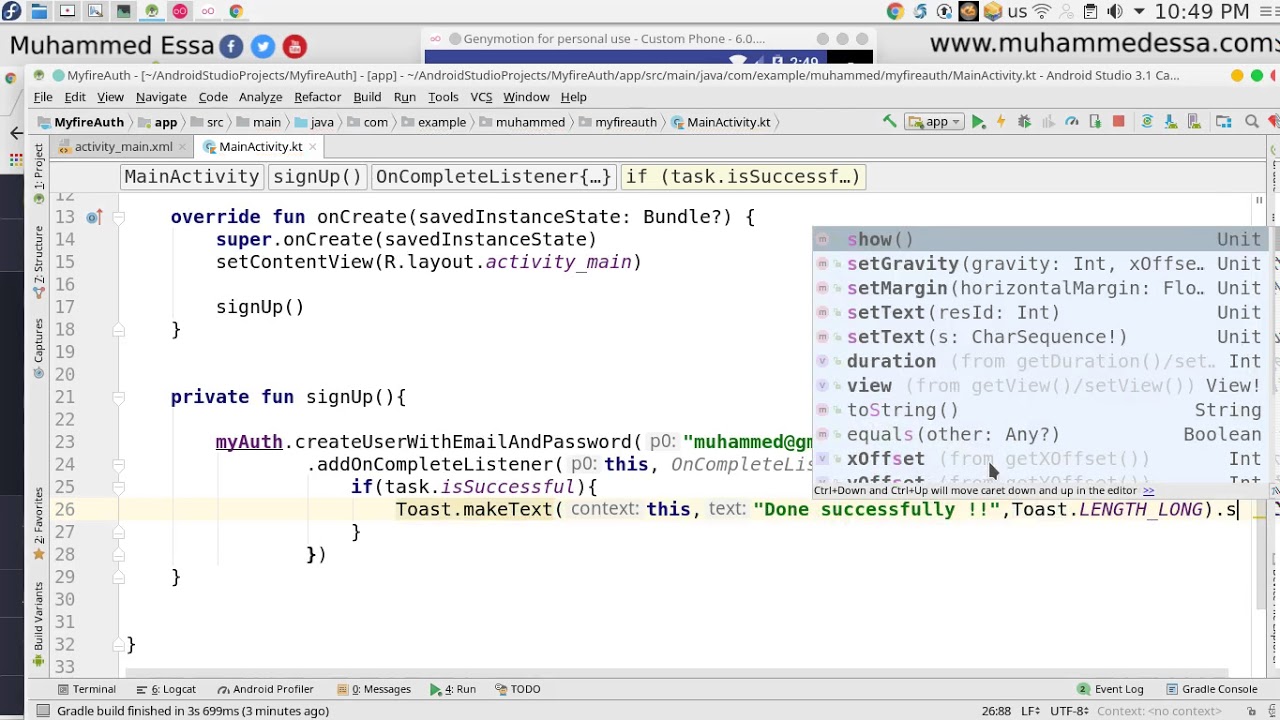Collapse the if-block fold at line 25

coord(118,487)
